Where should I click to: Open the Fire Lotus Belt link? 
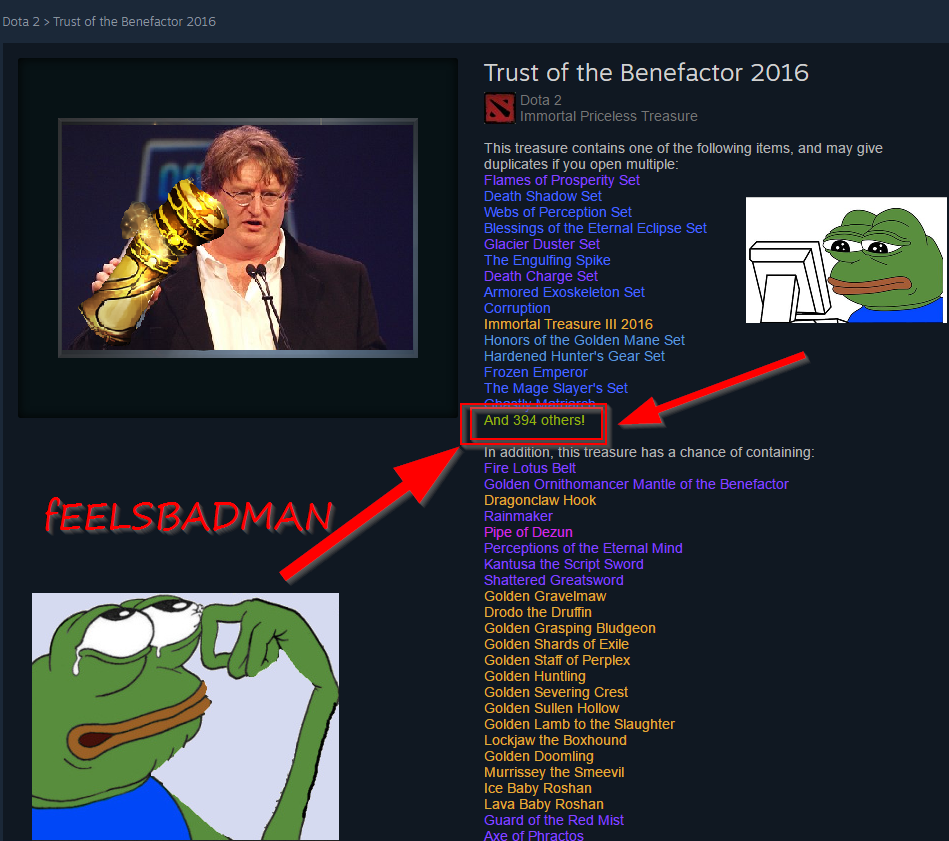[530, 468]
